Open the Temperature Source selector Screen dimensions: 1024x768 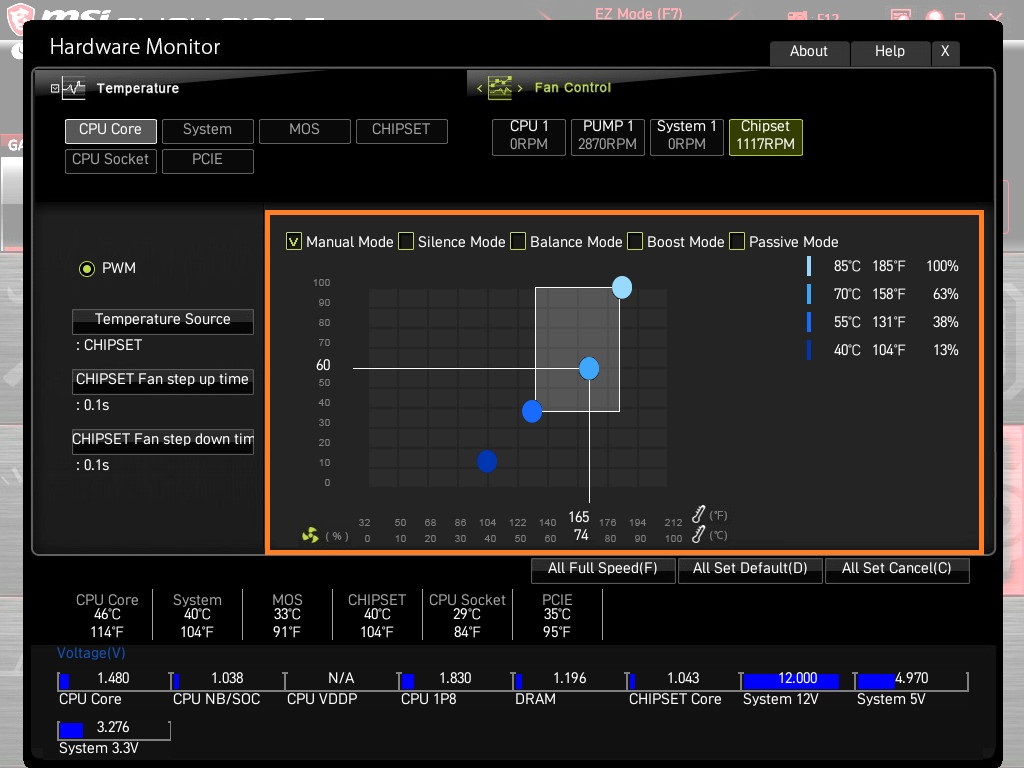[163, 321]
